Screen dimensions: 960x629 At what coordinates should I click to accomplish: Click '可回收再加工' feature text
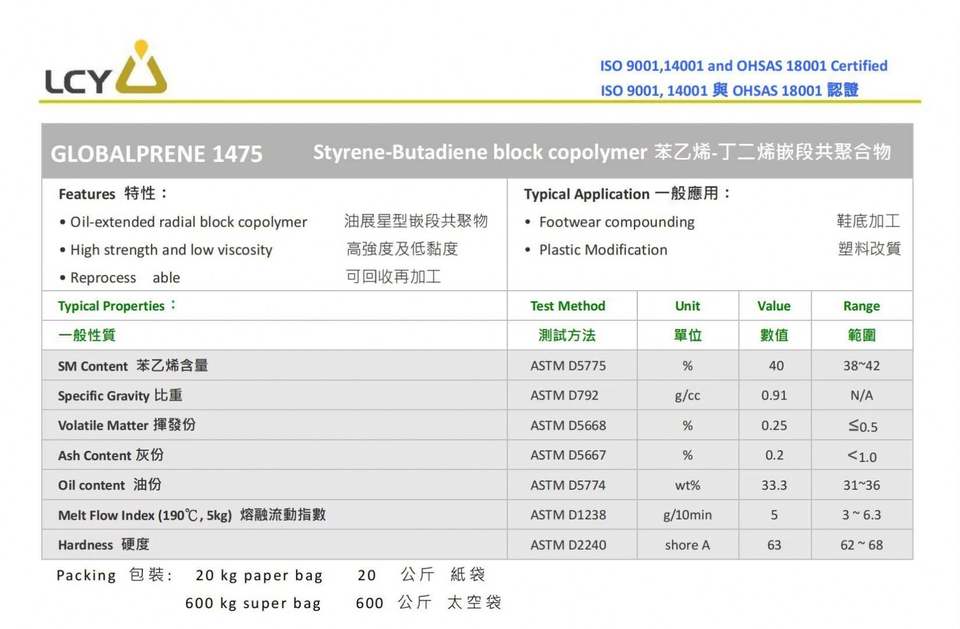coord(393,277)
